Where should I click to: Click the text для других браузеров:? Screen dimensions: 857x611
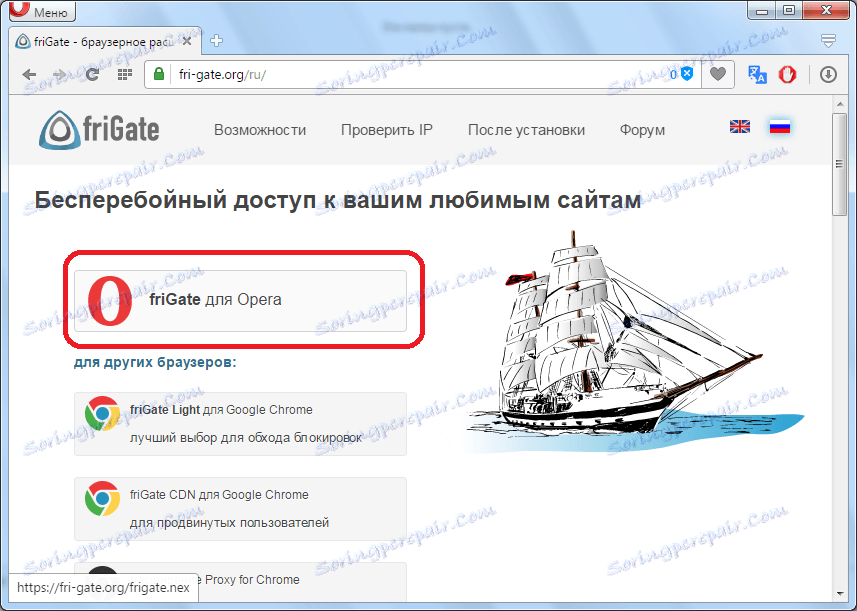155,362
